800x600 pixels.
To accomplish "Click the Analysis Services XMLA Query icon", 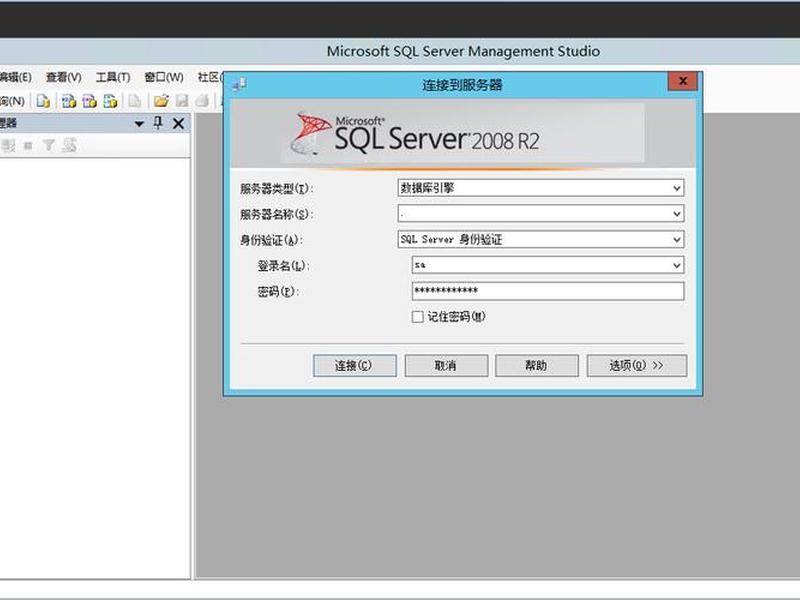I will click(110, 101).
